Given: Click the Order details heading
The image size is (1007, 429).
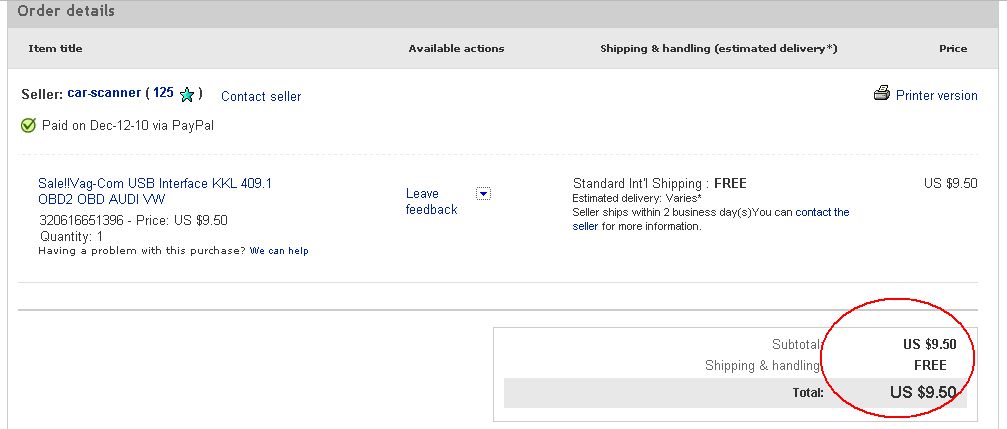Looking at the screenshot, I should [66, 11].
